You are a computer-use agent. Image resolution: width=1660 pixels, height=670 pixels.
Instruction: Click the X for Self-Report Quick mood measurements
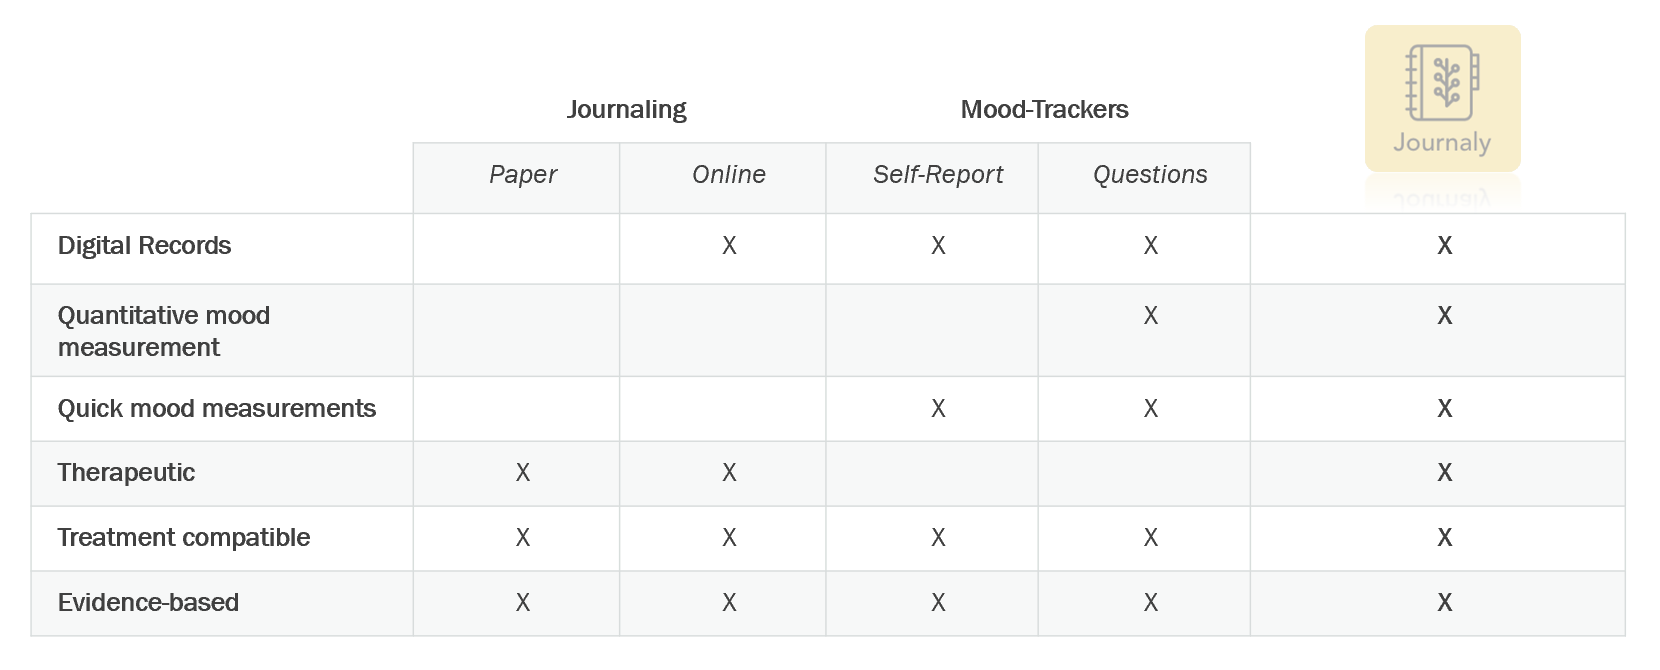tap(938, 409)
